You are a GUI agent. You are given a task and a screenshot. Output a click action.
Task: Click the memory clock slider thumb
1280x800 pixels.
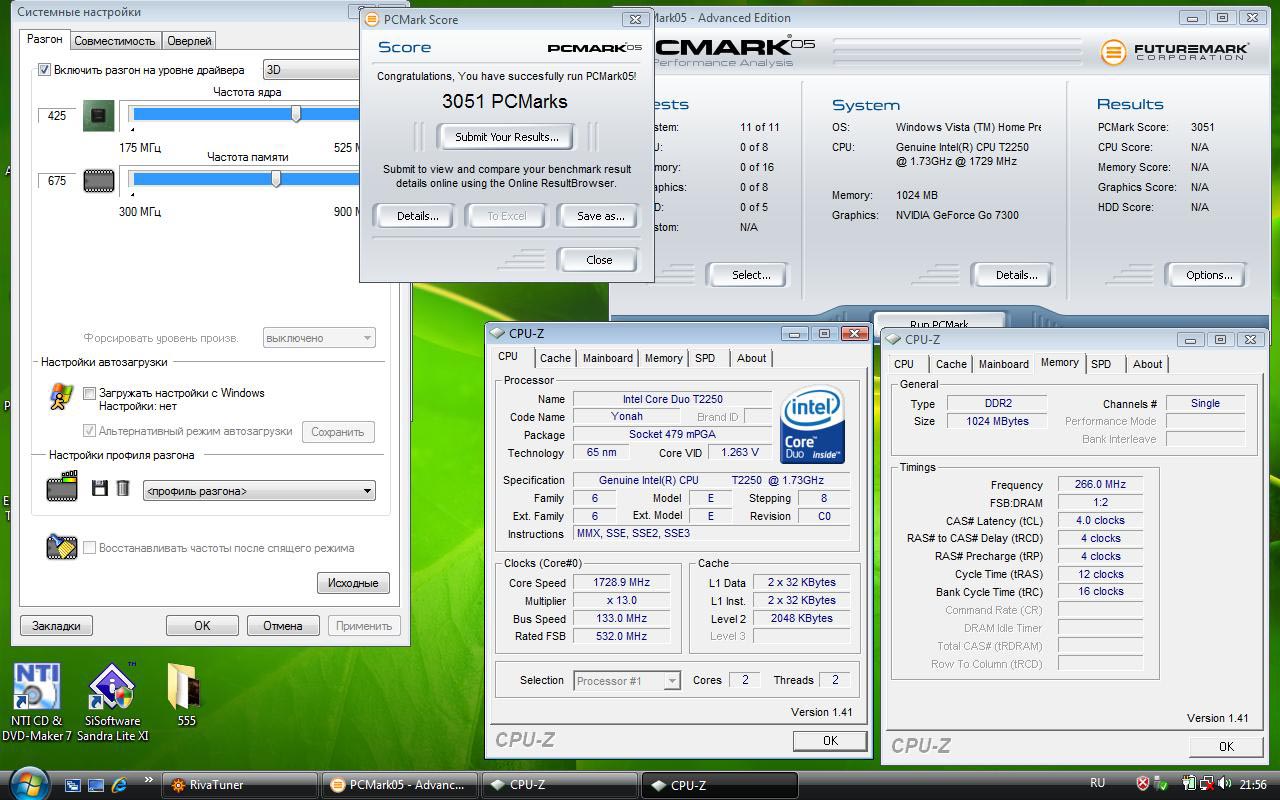276,179
